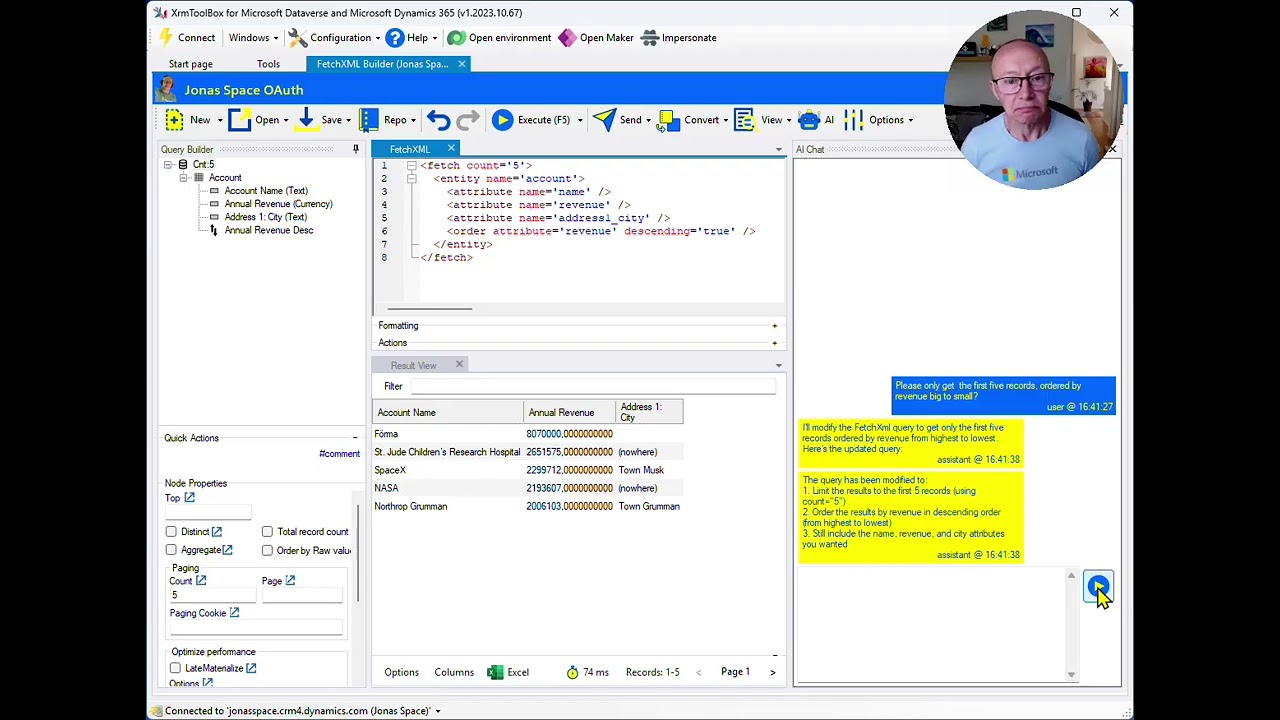Click the Repo icon
Viewport: 1280px width, 720px height.
[x=369, y=120]
